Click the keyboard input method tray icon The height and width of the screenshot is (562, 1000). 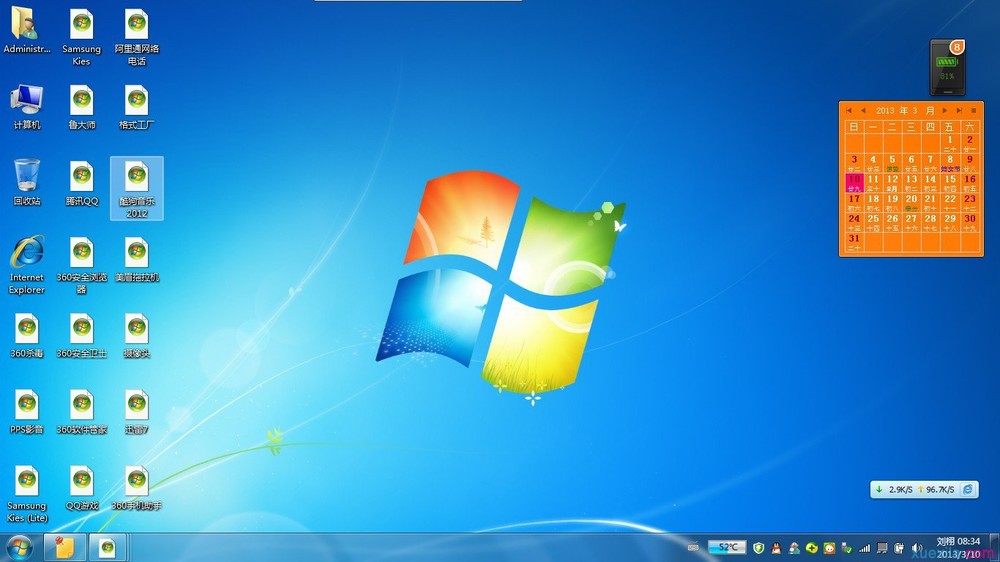pyautogui.click(x=693, y=547)
